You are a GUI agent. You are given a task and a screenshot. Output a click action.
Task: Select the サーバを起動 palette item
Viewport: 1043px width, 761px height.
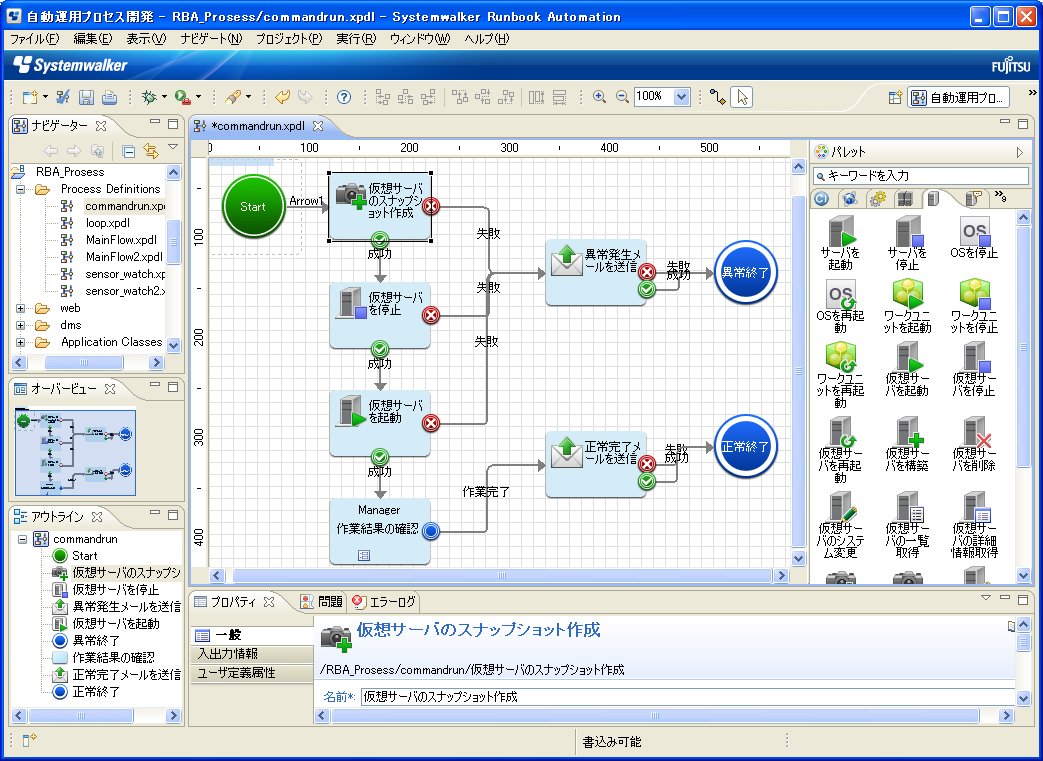coord(840,243)
